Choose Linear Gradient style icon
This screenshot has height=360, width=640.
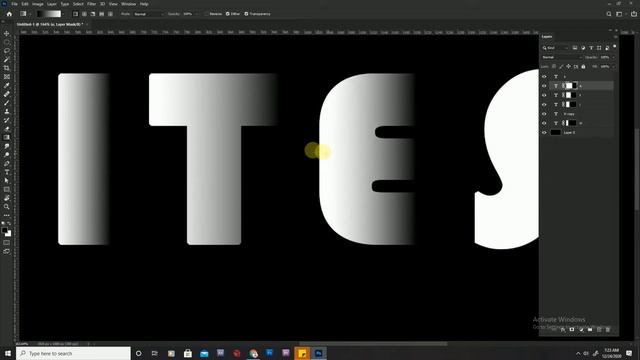[x=75, y=14]
